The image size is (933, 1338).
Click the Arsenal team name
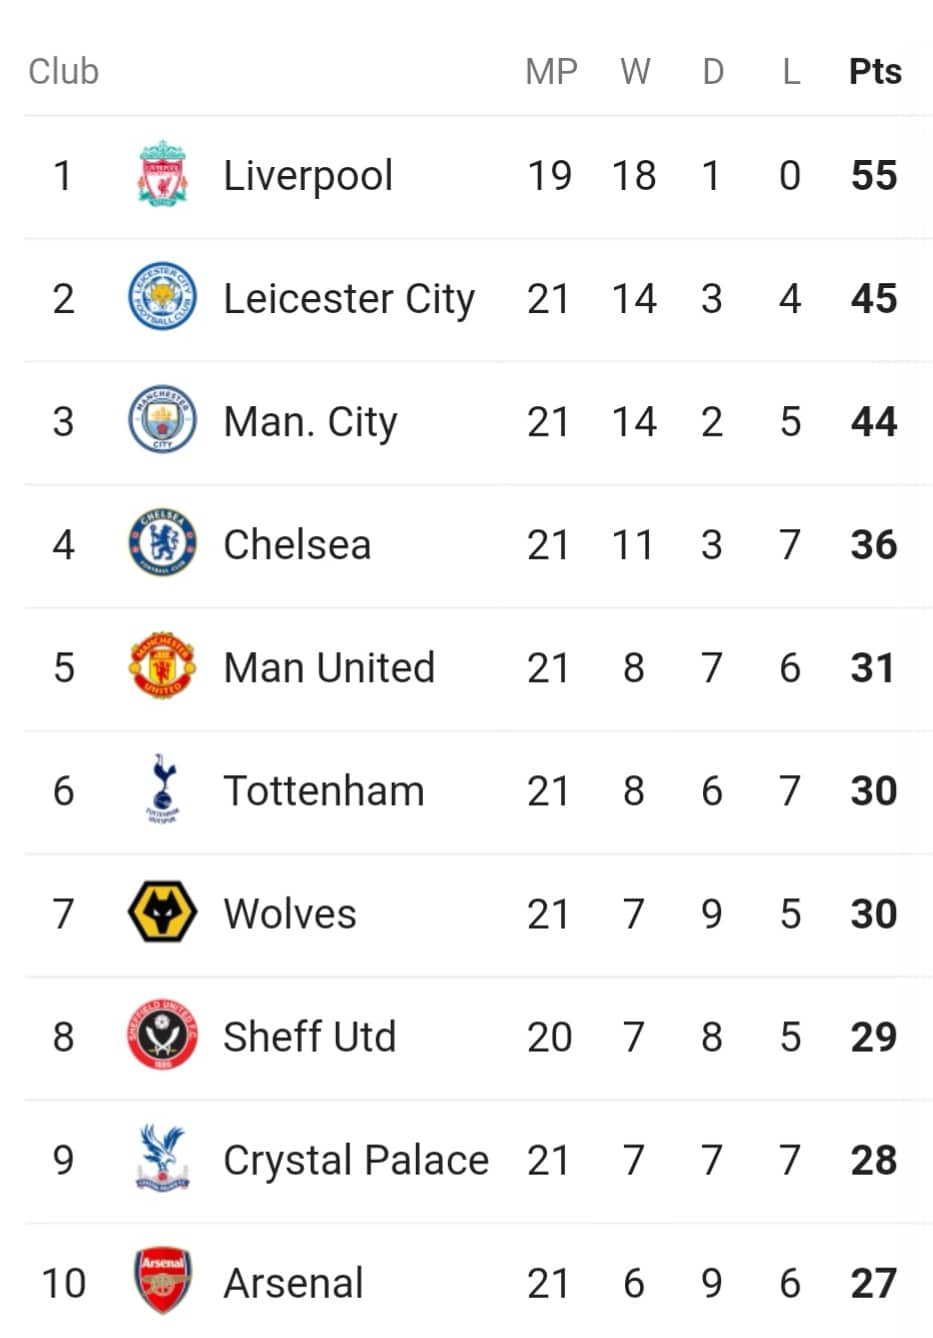point(293,1282)
